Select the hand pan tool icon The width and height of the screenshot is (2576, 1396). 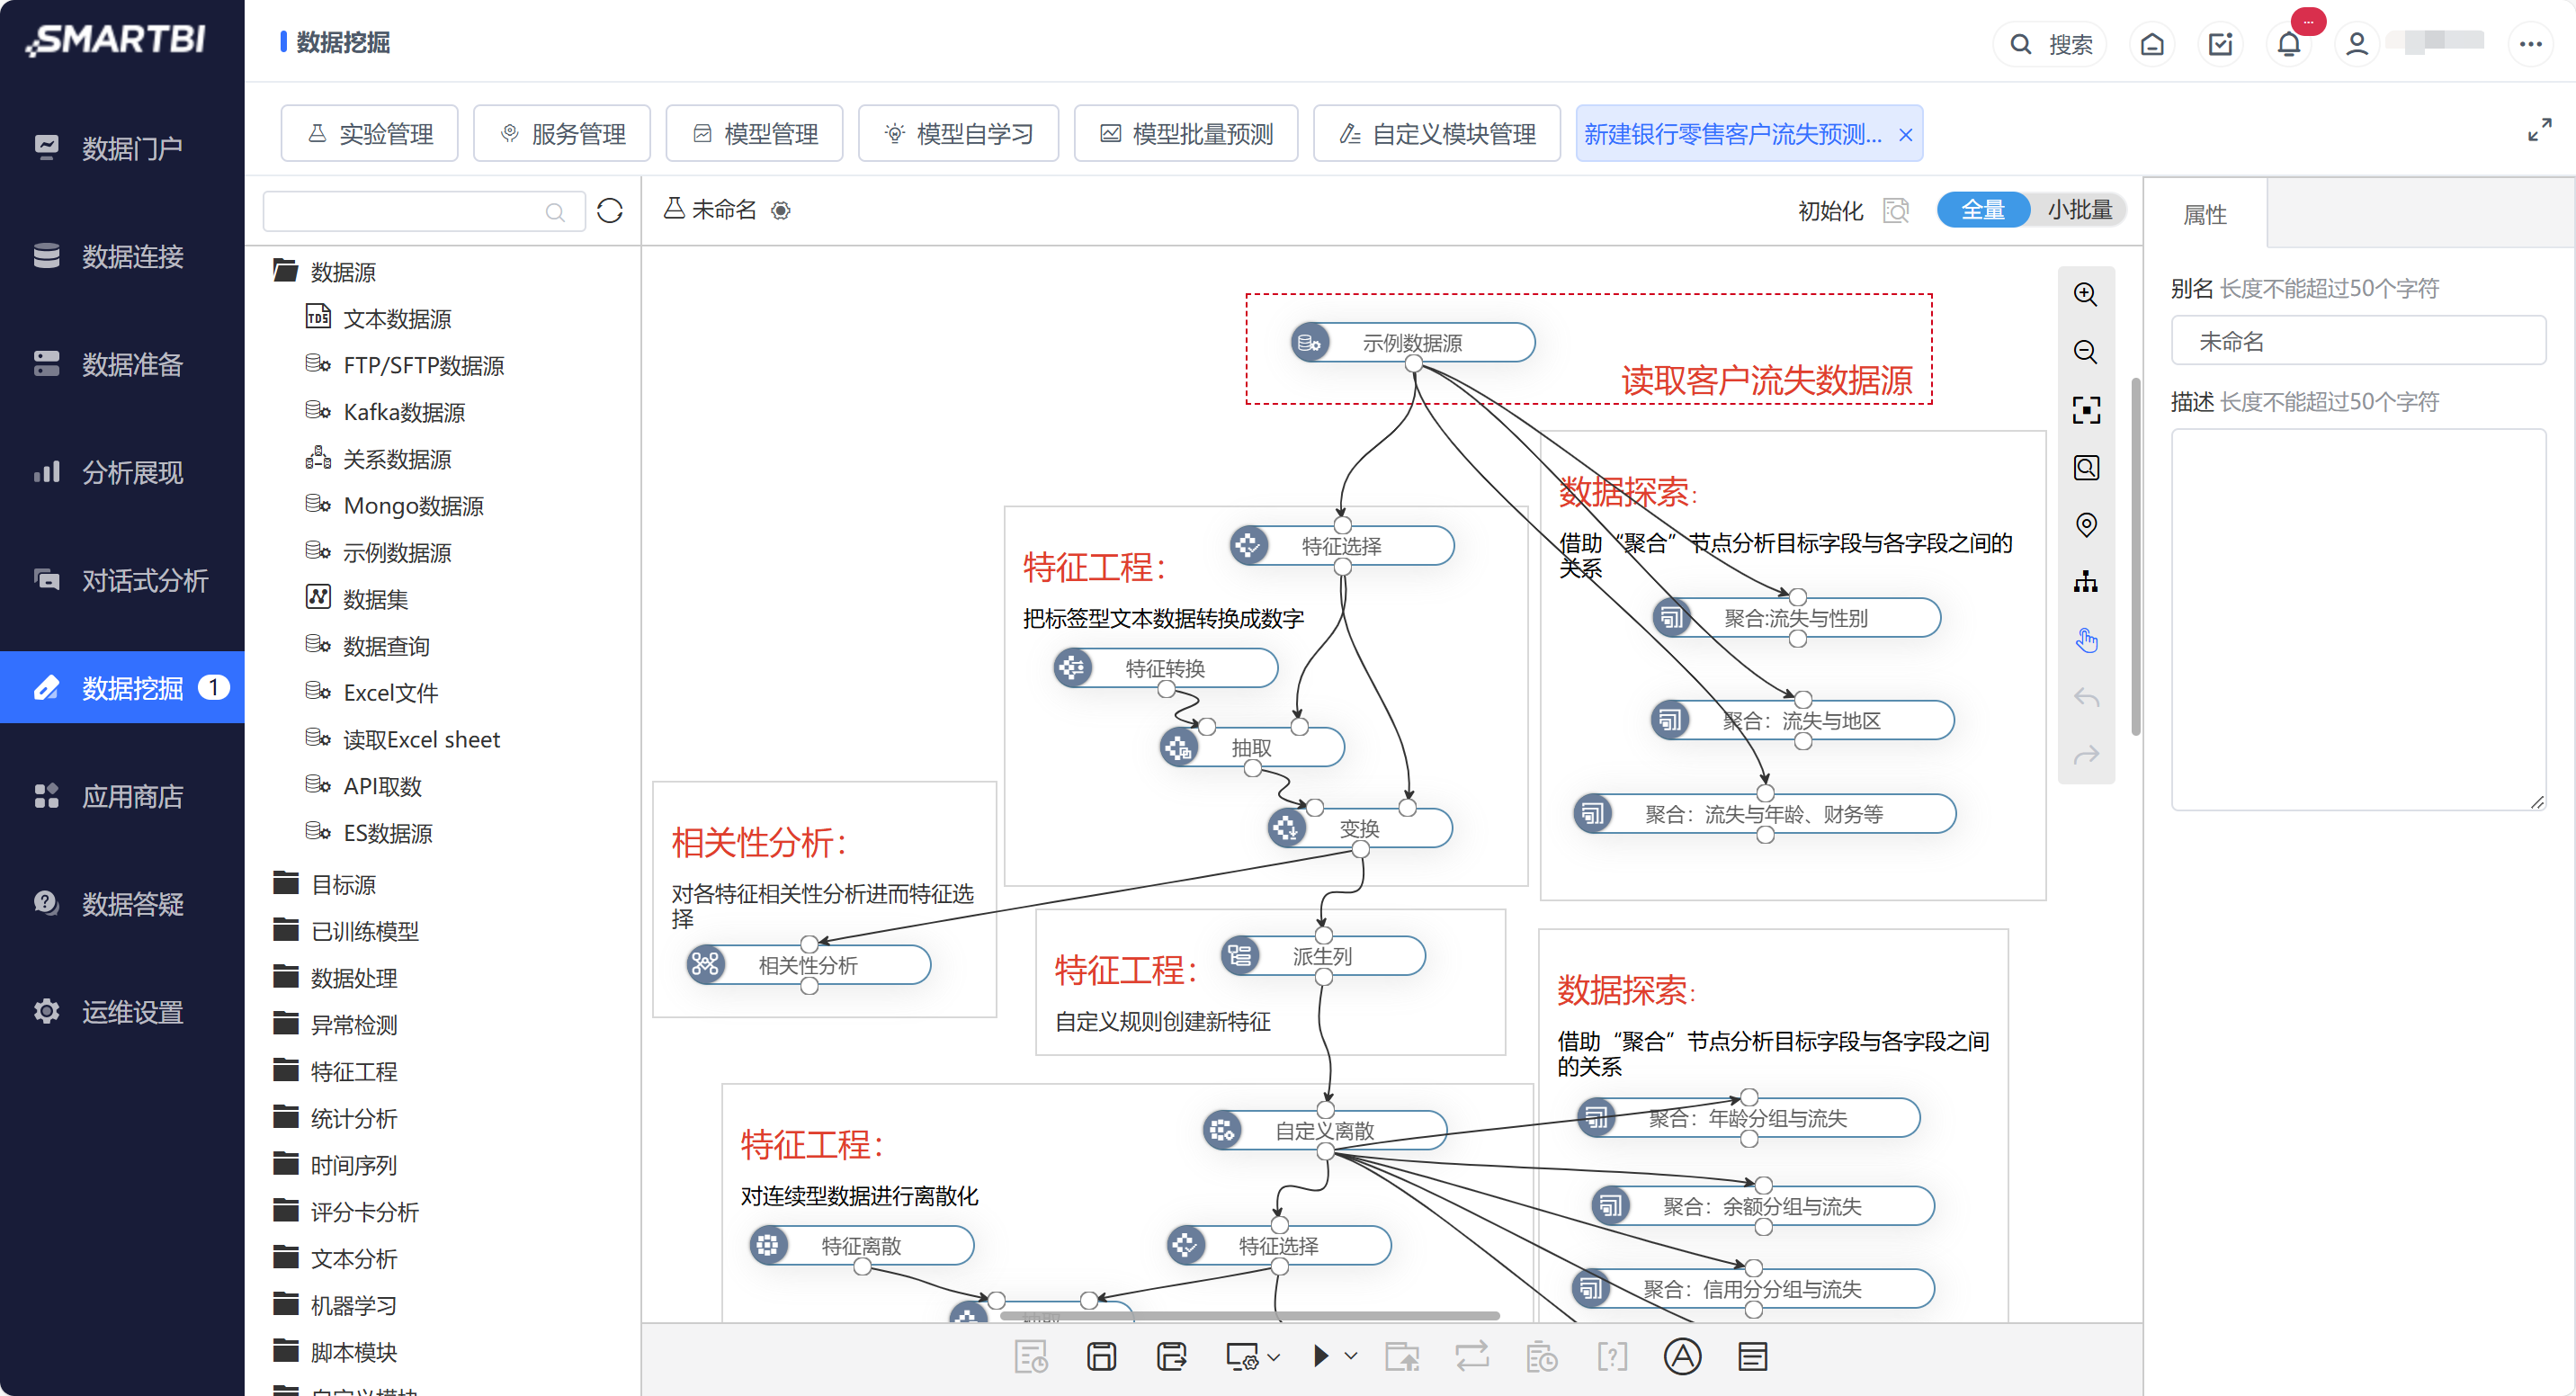(x=2086, y=640)
